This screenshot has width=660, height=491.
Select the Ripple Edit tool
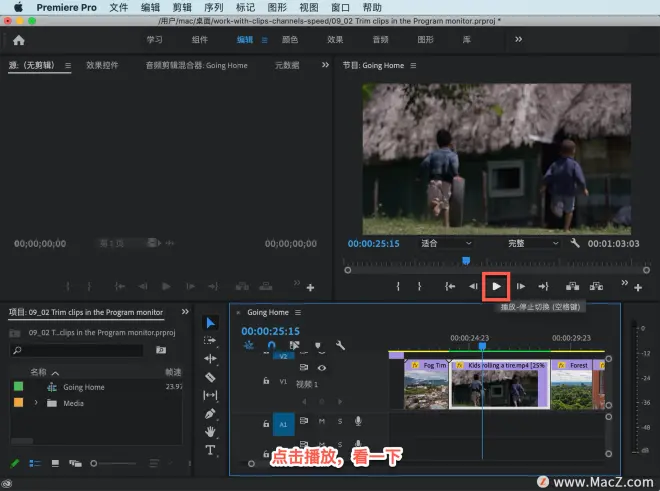click(210, 358)
